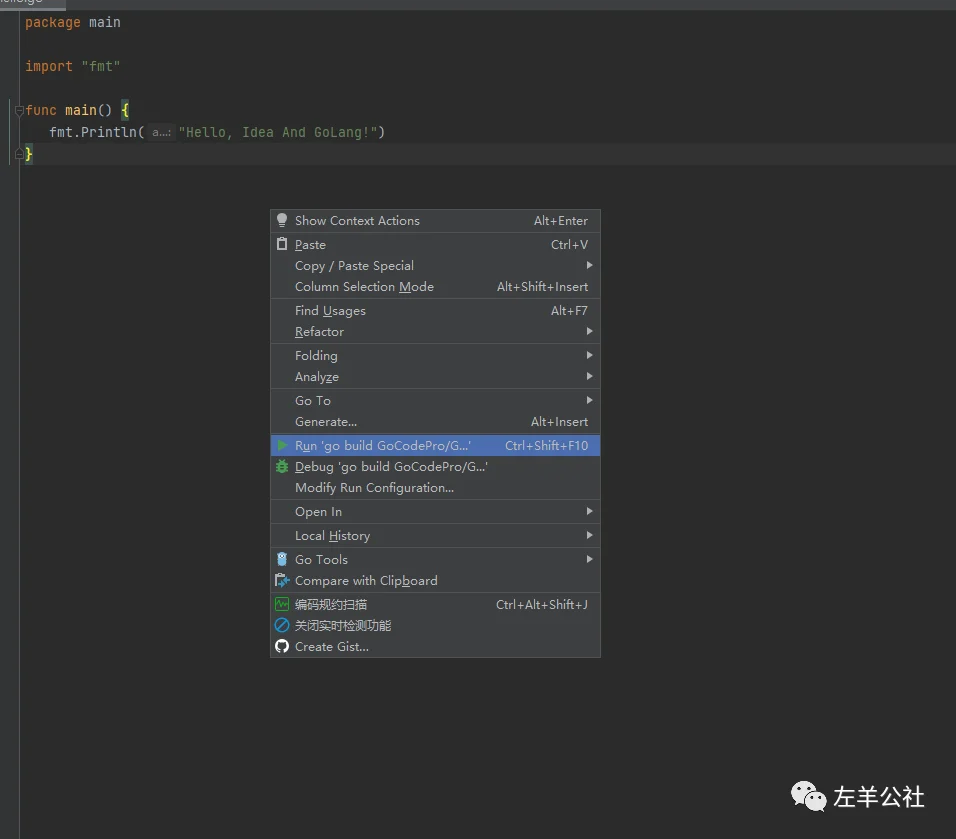Choose Generate... from the context menu

click(326, 422)
